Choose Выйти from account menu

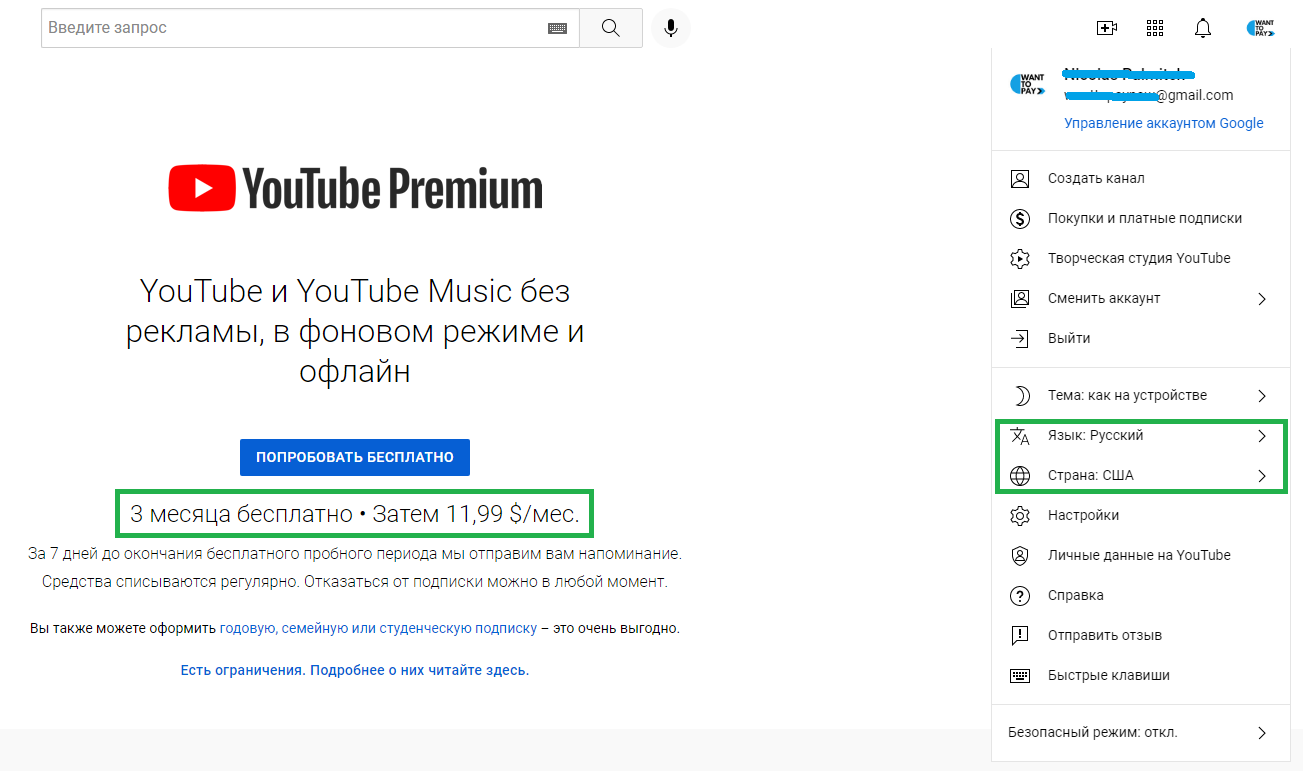point(1140,339)
